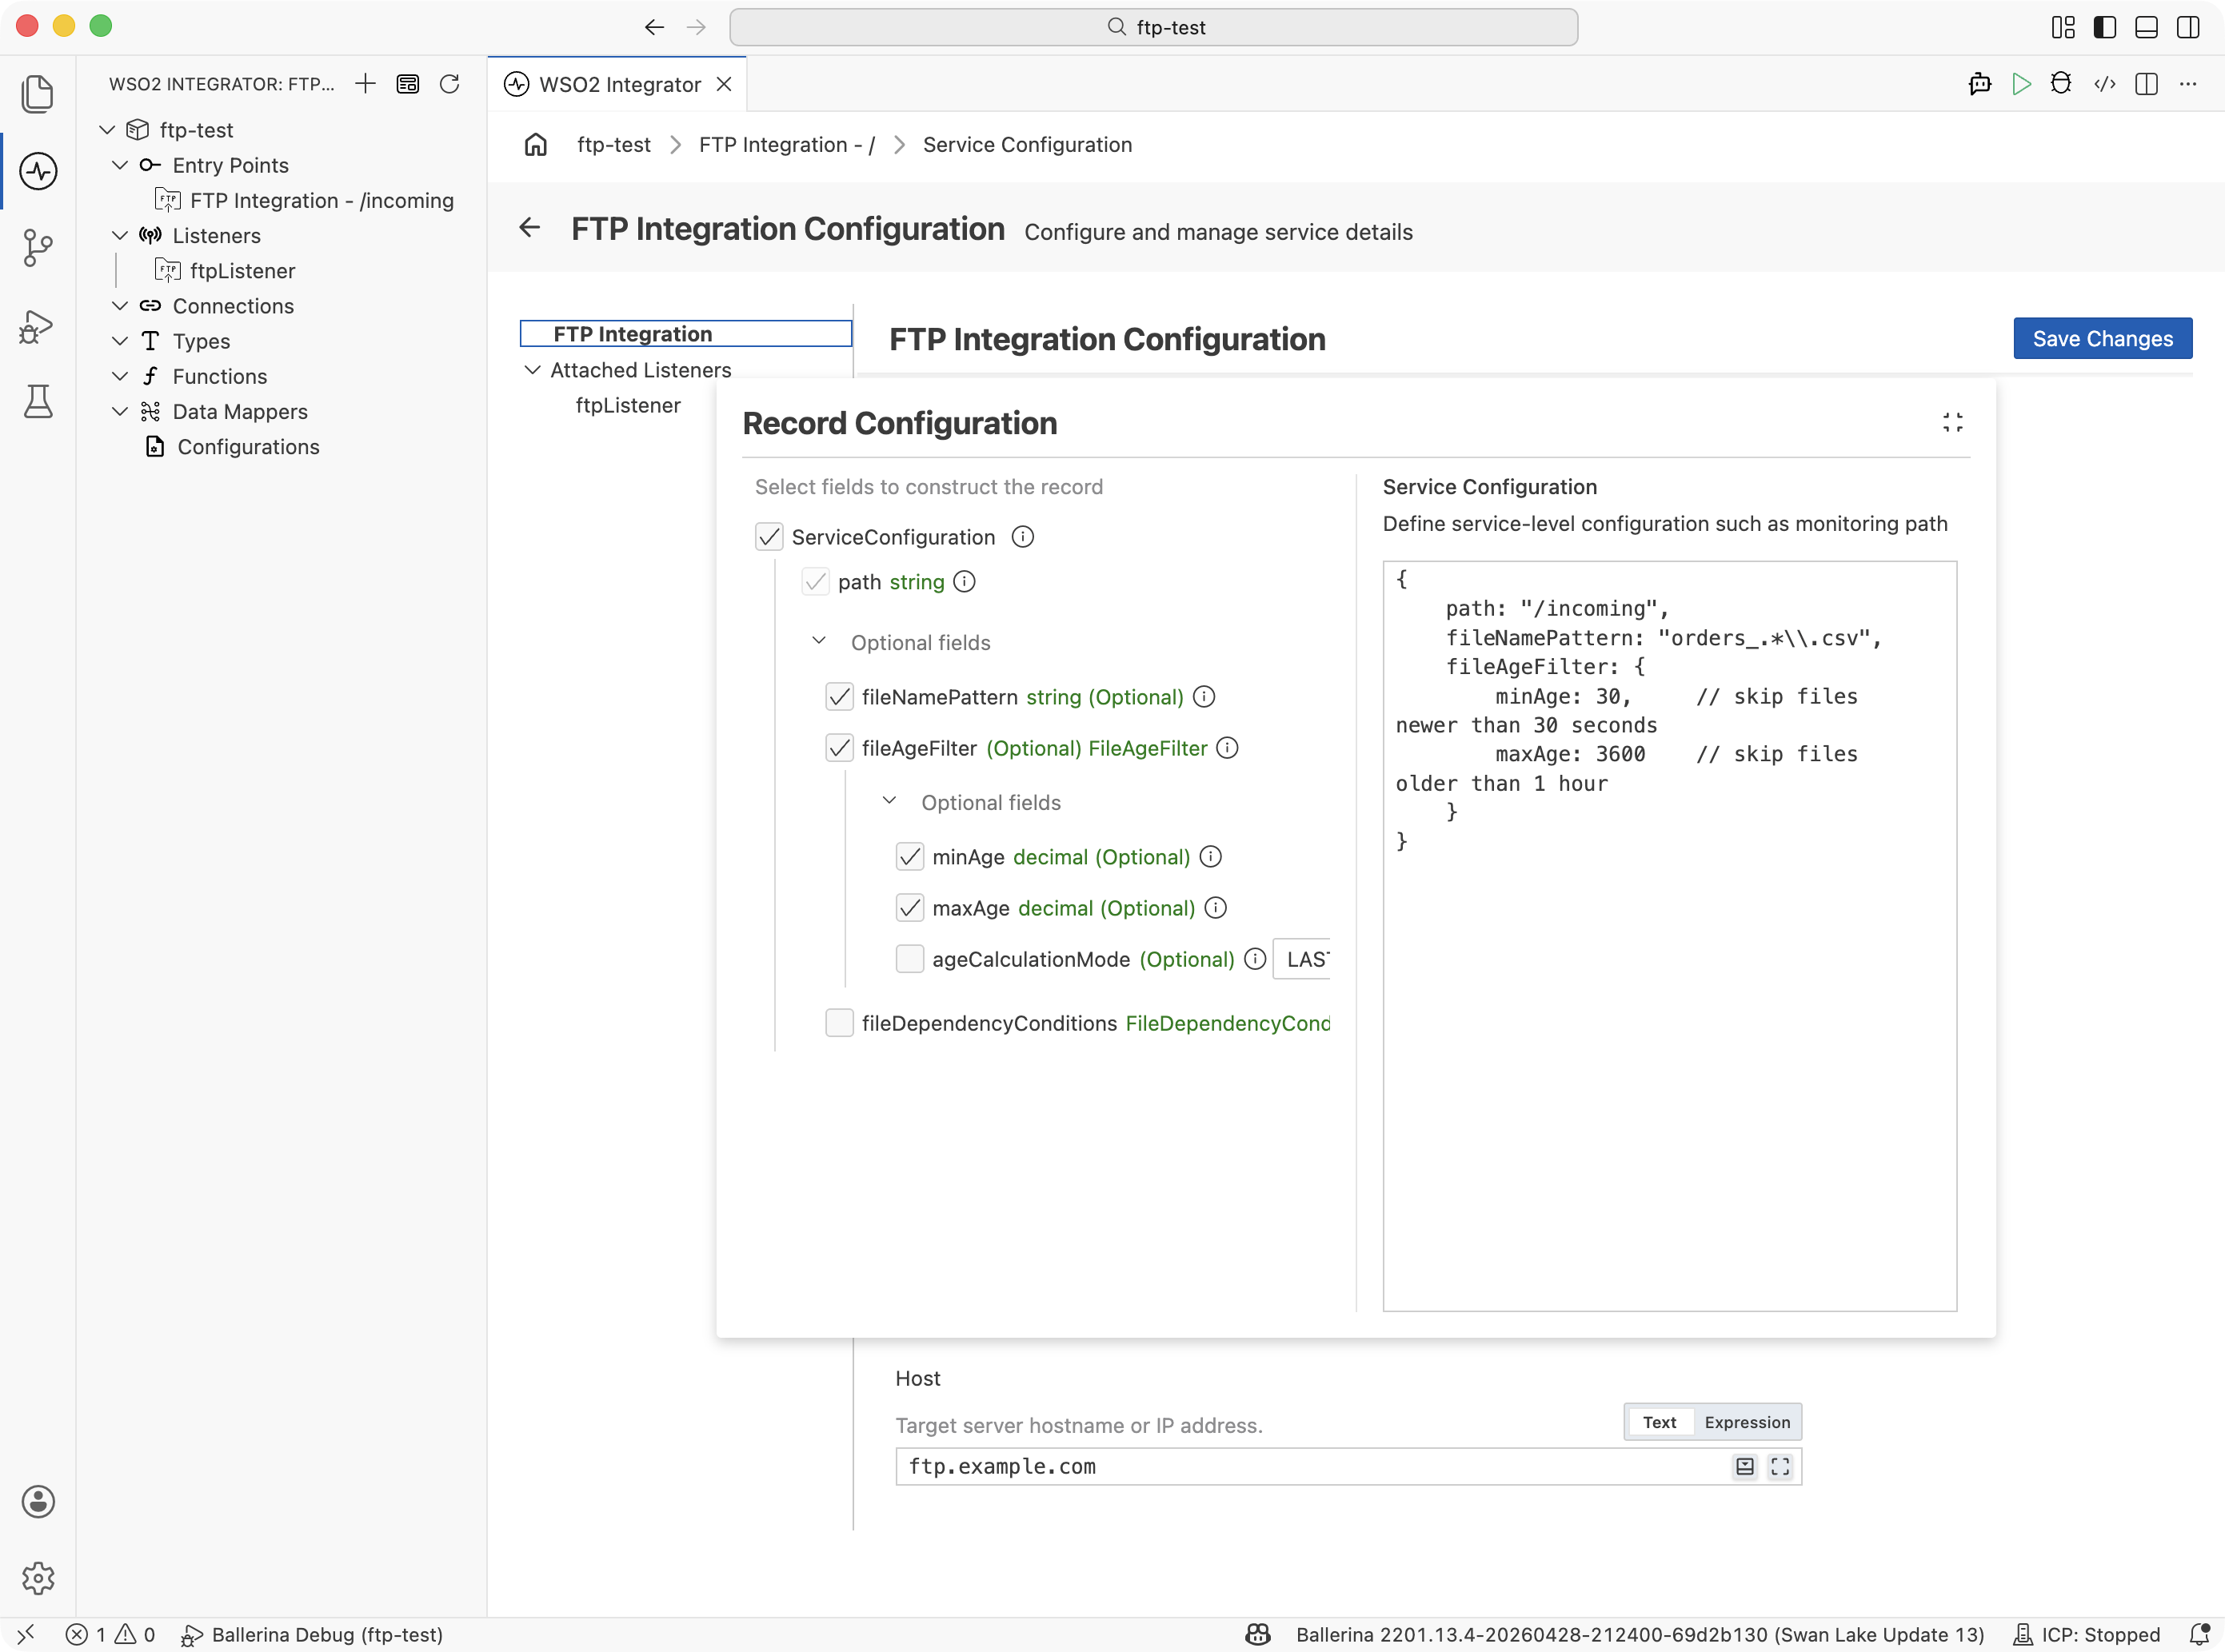Viewport: 2225px width, 1652px height.
Task: Expand the Functions section
Action: [x=120, y=376]
